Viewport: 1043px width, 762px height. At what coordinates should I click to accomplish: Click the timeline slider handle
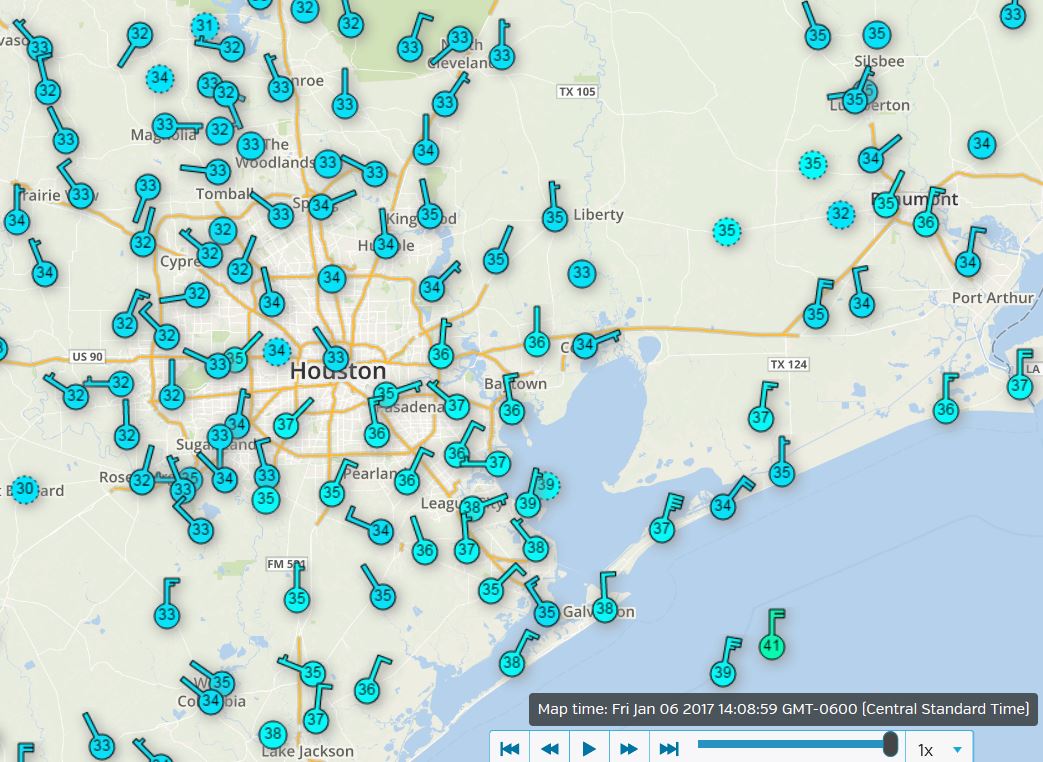[890, 744]
